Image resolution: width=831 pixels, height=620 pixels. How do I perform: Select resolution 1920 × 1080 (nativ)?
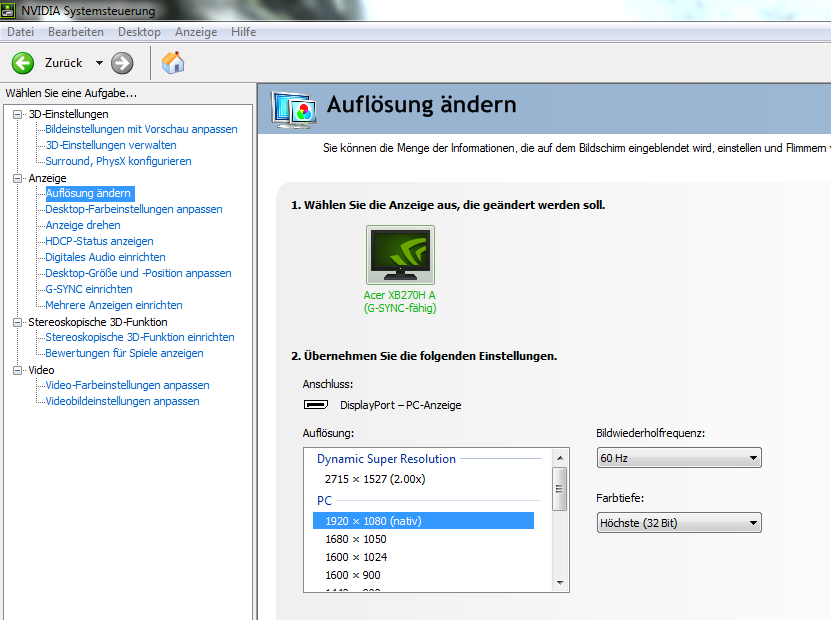(423, 521)
